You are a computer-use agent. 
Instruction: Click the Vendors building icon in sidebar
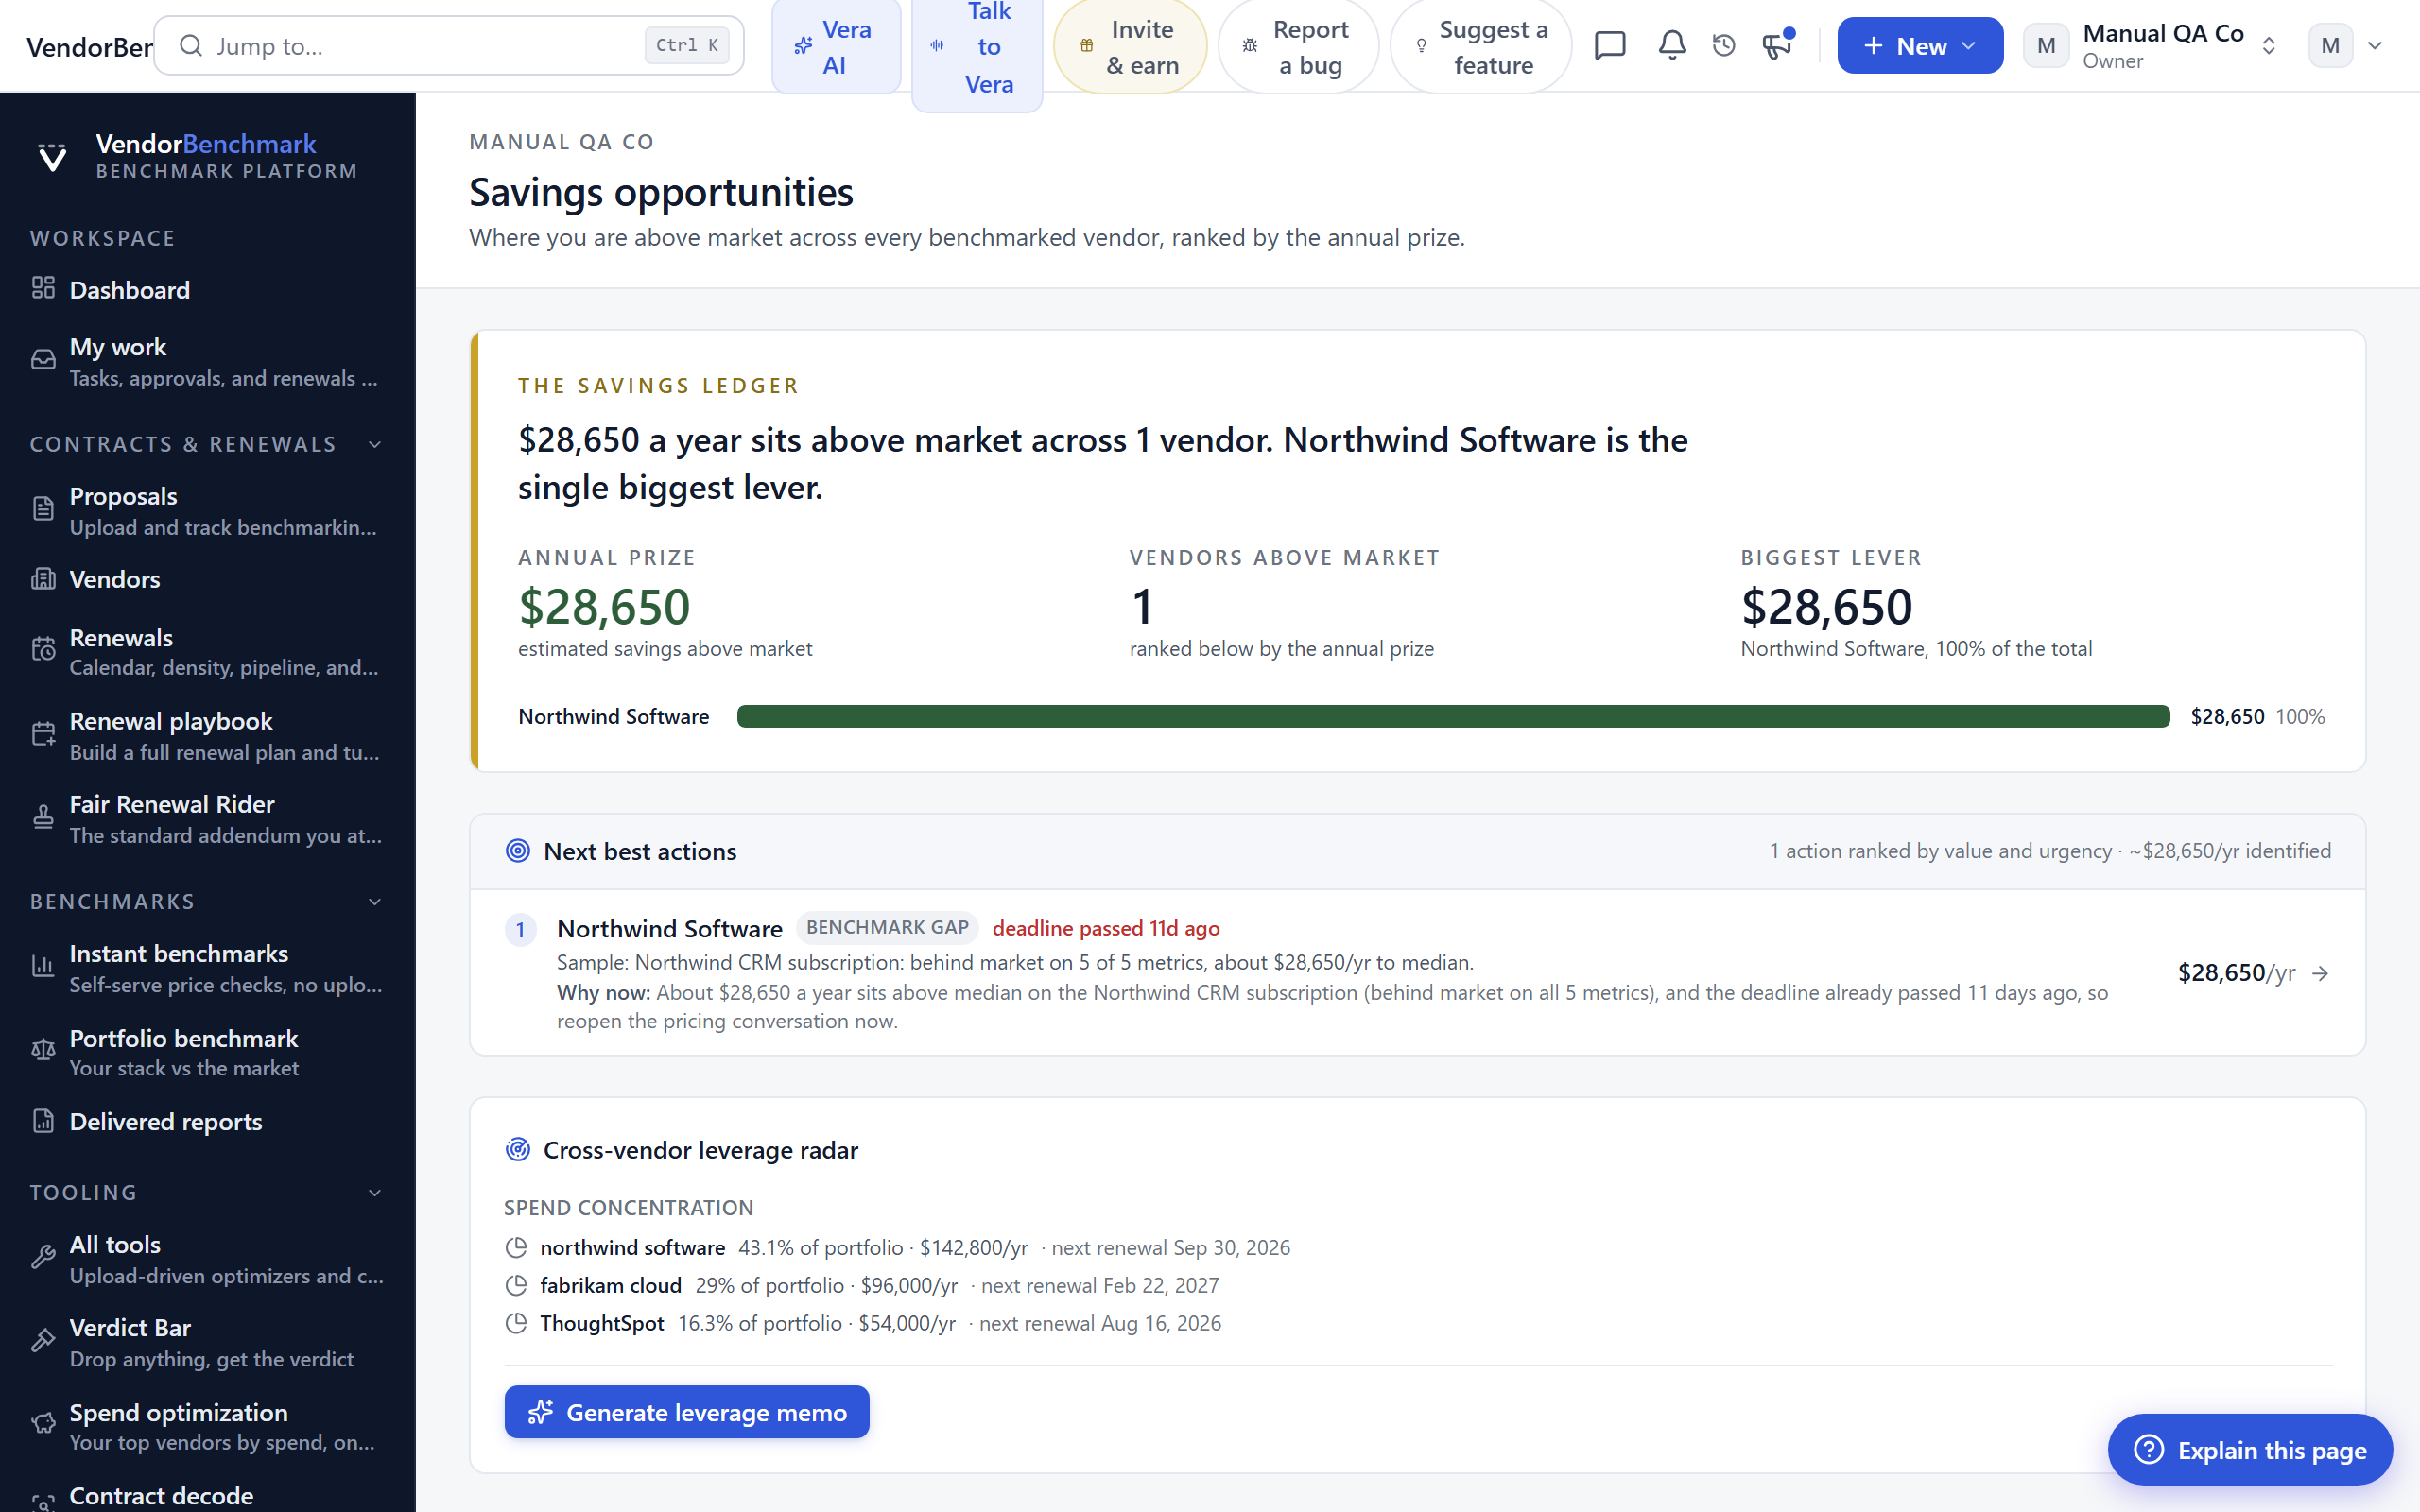(x=43, y=579)
